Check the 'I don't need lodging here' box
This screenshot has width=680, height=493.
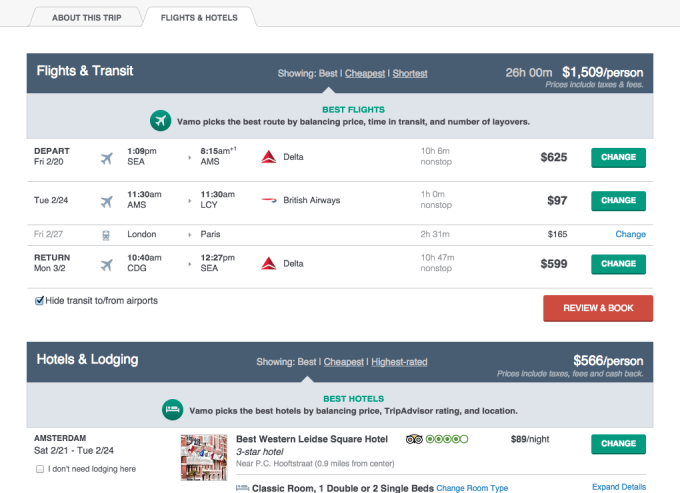(40, 469)
